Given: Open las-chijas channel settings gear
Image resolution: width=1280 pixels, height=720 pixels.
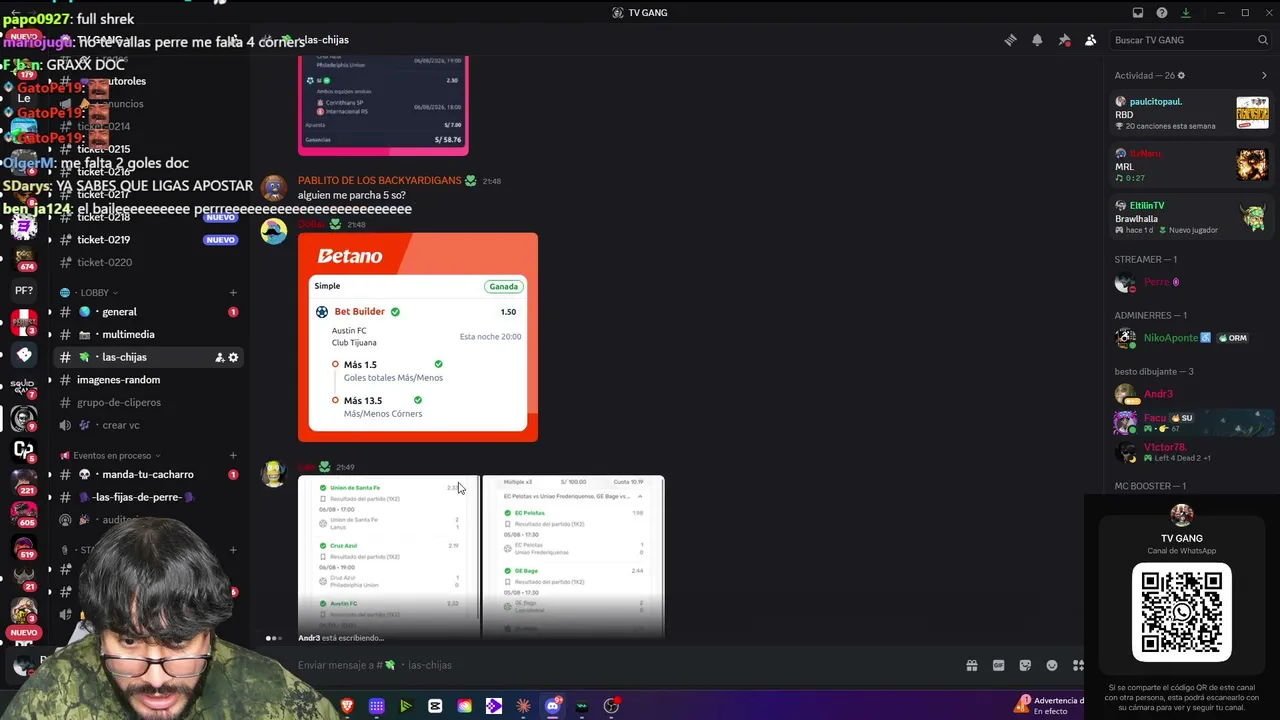Looking at the screenshot, I should pyautogui.click(x=234, y=357).
